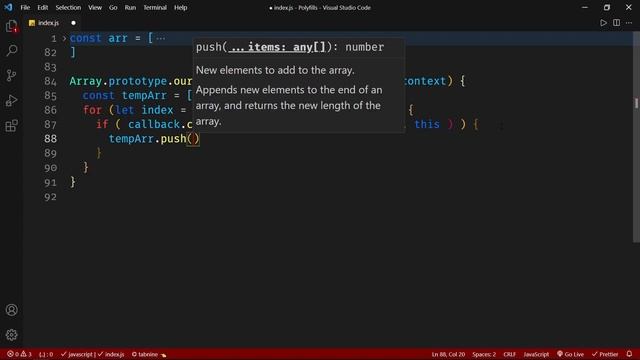Open the Explorer view in activity bar
The height and width of the screenshot is (360, 640).
click(11, 26)
